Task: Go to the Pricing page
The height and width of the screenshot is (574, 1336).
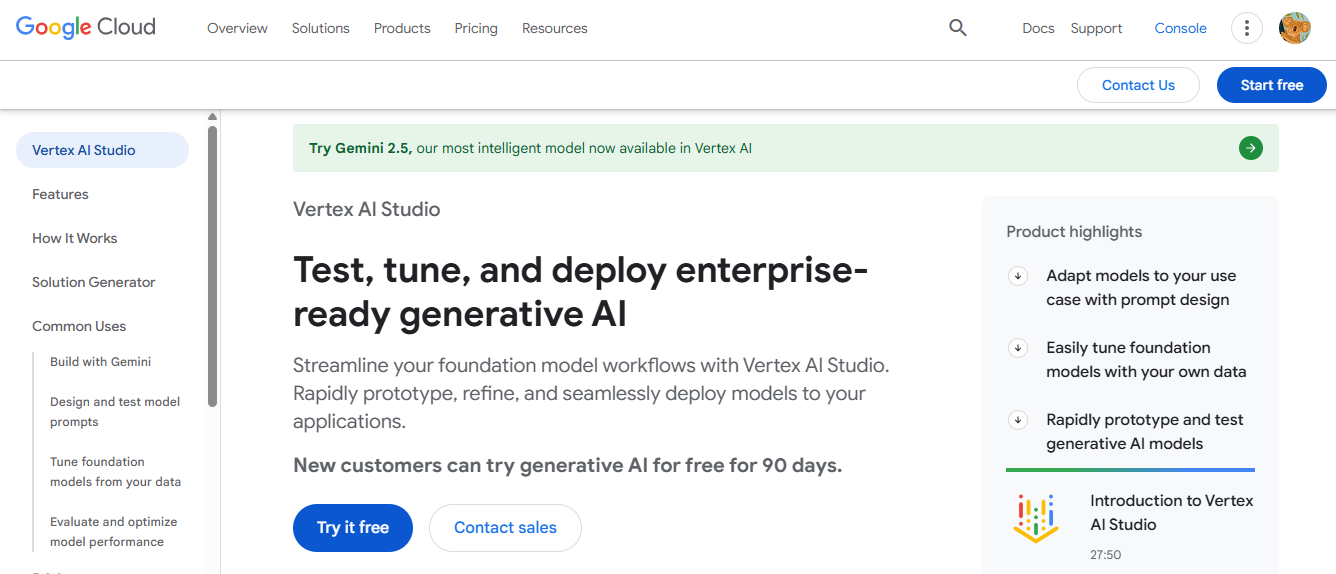Action: pos(476,28)
